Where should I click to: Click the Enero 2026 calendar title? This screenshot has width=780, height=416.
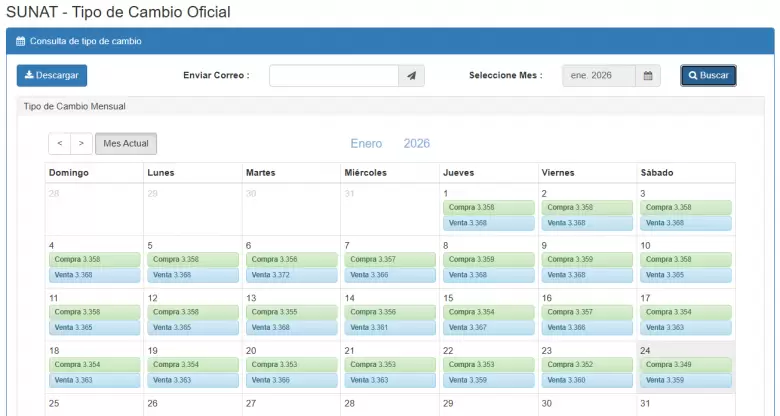point(390,144)
